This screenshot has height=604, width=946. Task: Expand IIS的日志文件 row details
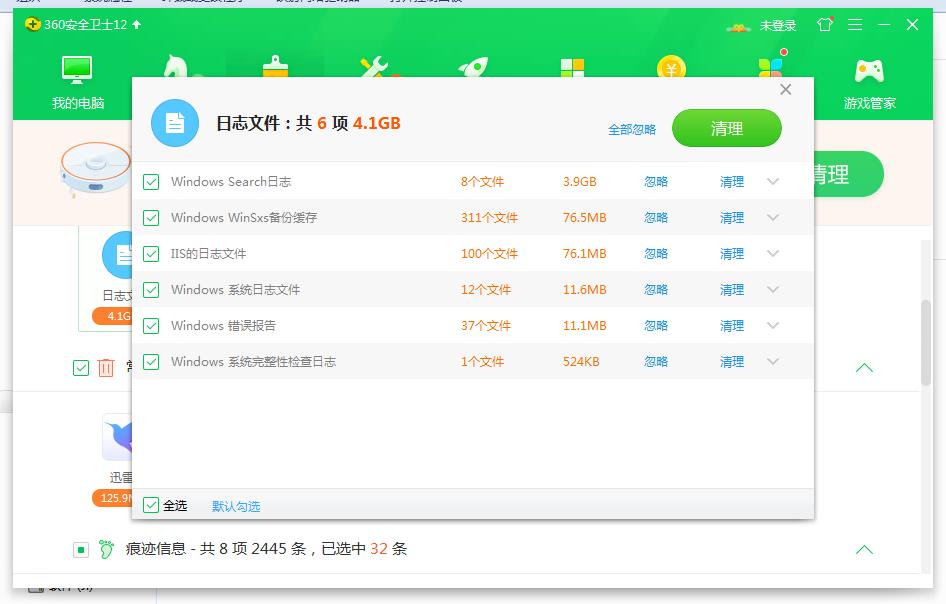773,254
